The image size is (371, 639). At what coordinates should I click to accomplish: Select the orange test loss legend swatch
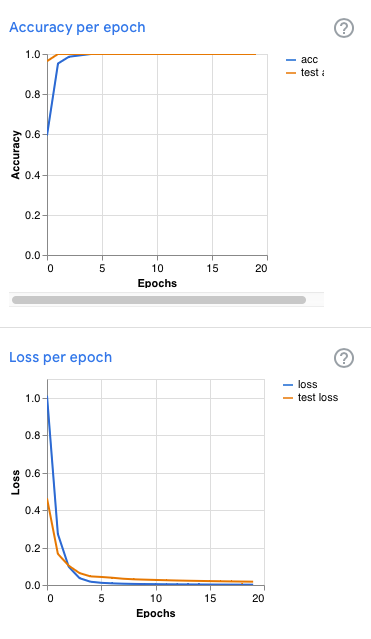pos(288,398)
